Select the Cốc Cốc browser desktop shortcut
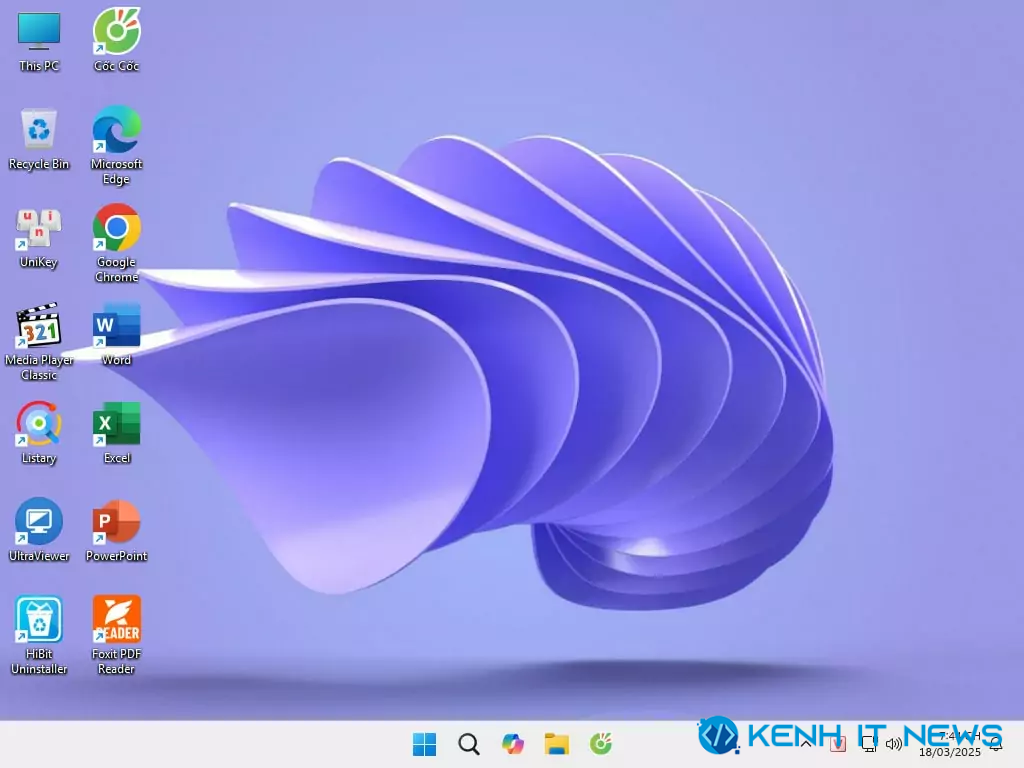The height and width of the screenshot is (768, 1024). 116,40
